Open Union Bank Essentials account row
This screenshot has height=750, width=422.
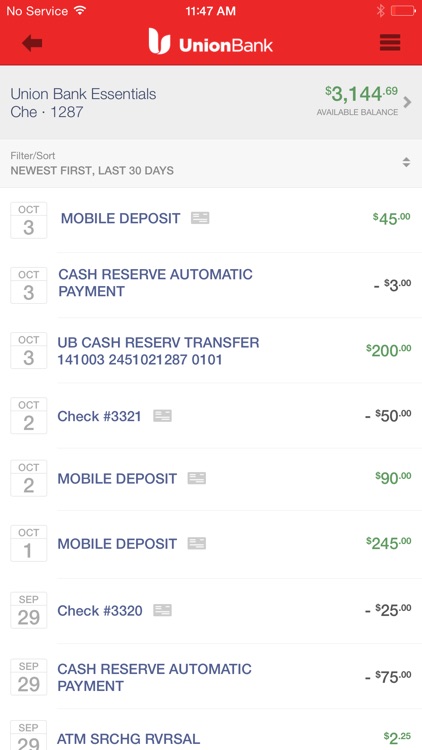pyautogui.click(x=211, y=102)
